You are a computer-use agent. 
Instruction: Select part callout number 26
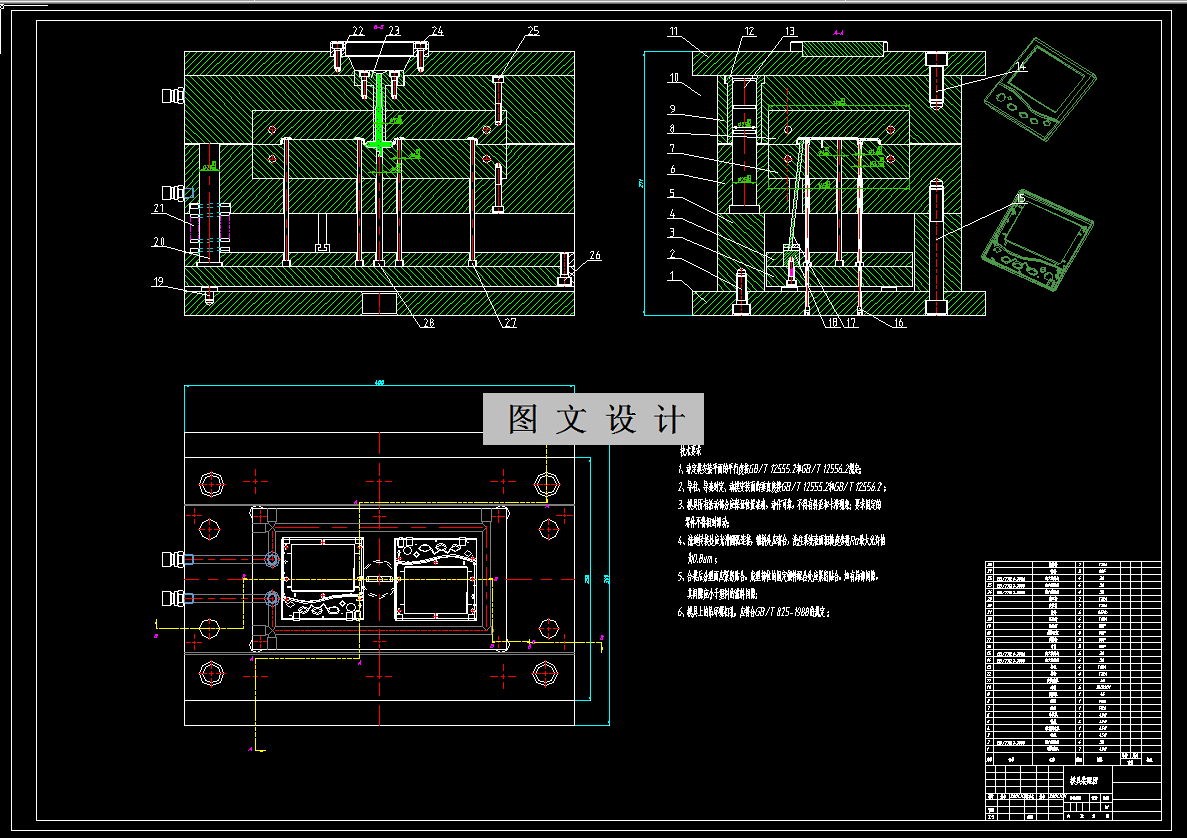click(595, 256)
